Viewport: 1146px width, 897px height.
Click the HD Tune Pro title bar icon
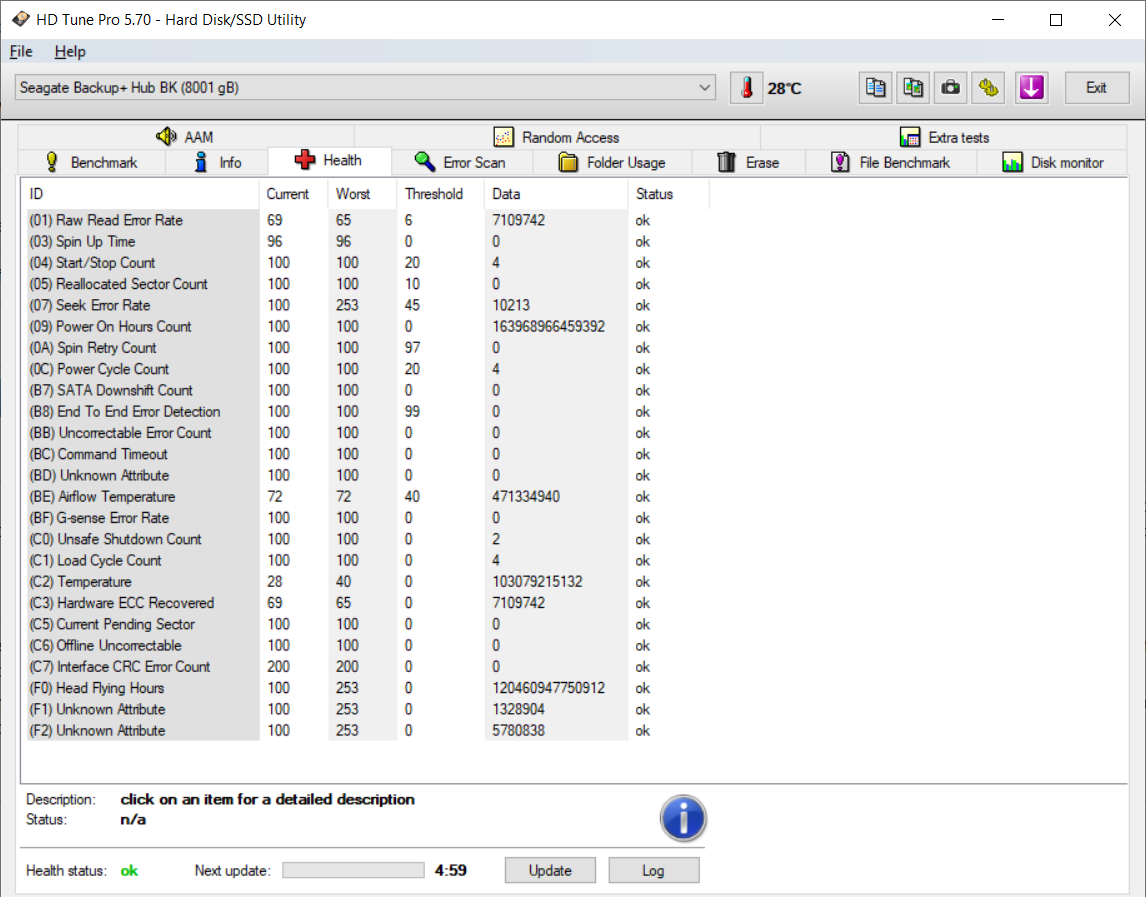point(20,19)
